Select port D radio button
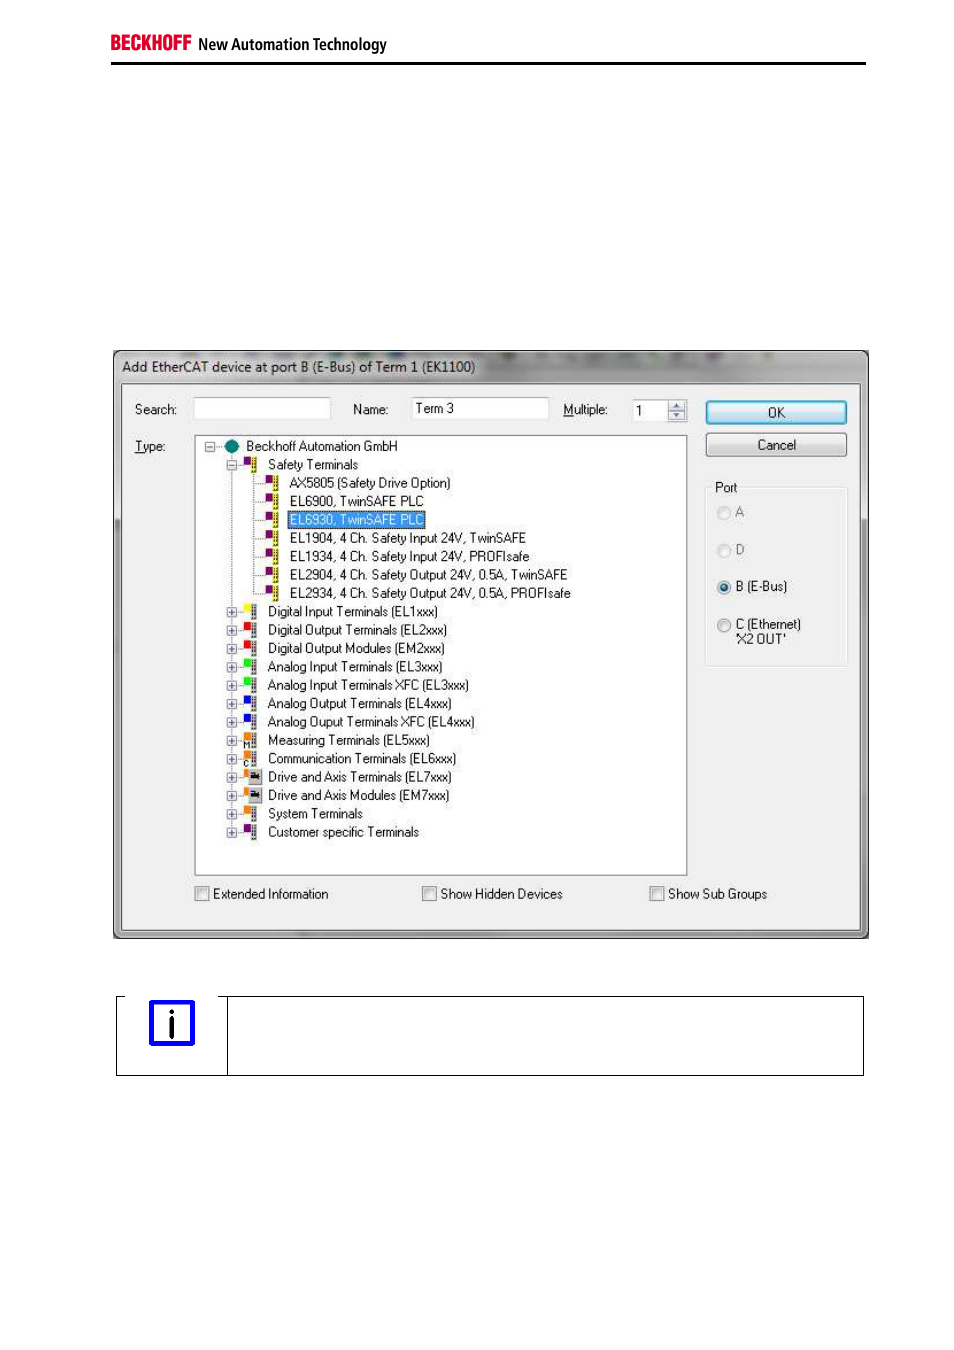954x1350 pixels. [724, 550]
